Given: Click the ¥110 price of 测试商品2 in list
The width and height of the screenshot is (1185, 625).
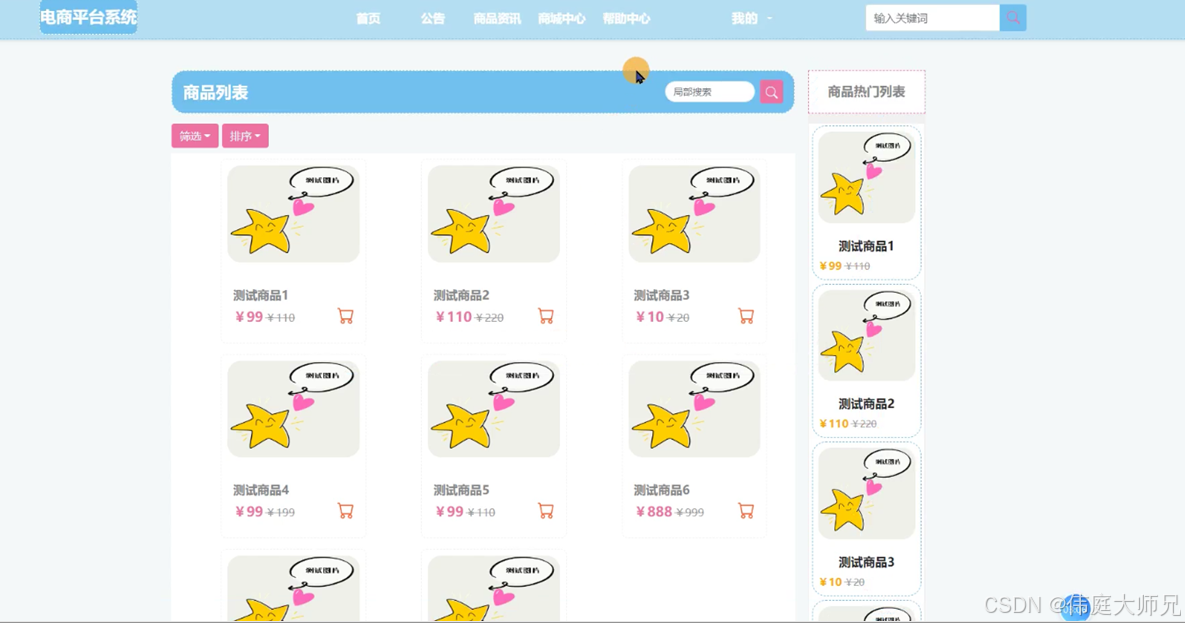Looking at the screenshot, I should 453,317.
